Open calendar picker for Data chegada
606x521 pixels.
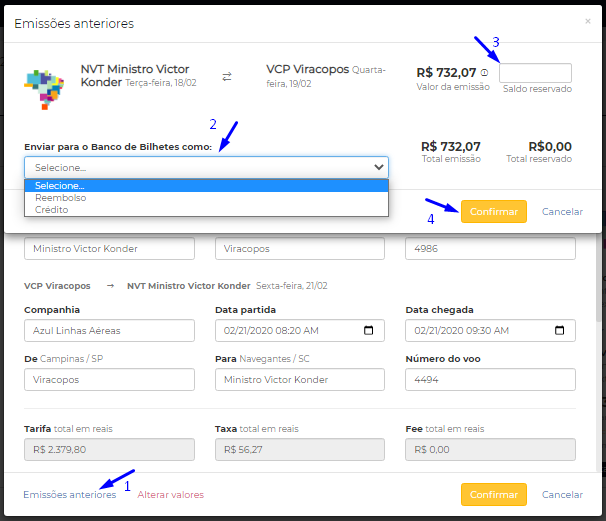[x=559, y=331]
